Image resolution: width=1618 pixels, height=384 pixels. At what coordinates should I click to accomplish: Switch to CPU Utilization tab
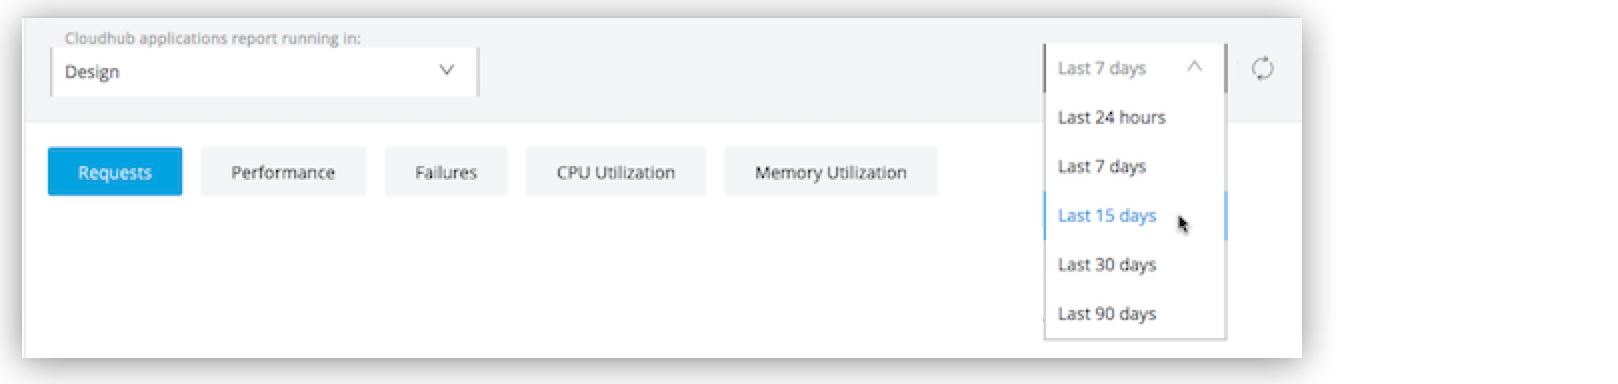point(616,172)
